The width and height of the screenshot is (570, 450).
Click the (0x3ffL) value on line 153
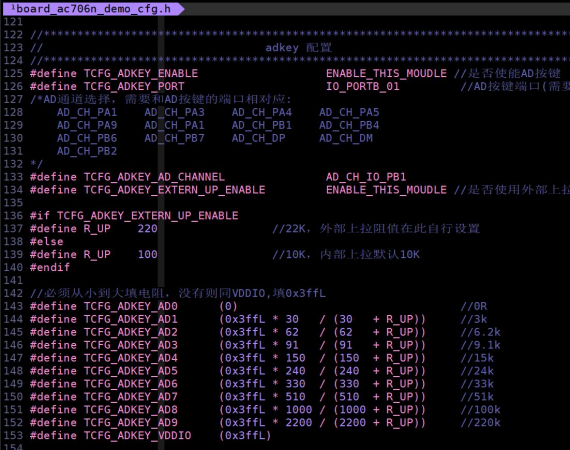click(245, 436)
